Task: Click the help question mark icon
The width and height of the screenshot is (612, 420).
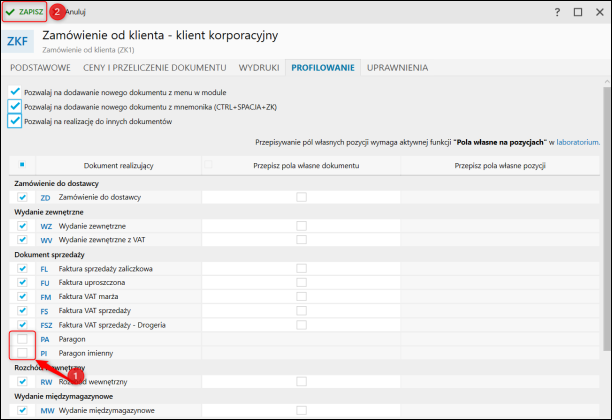Action: pyautogui.click(x=557, y=11)
